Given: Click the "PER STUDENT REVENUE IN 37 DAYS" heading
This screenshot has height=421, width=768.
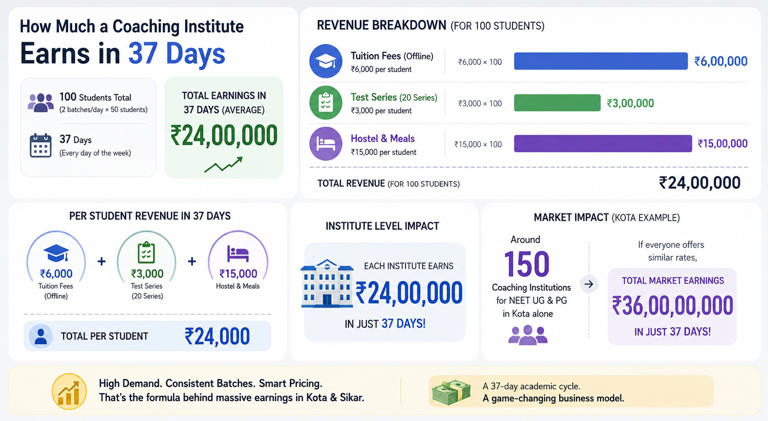Looking at the screenshot, I should point(150,216).
